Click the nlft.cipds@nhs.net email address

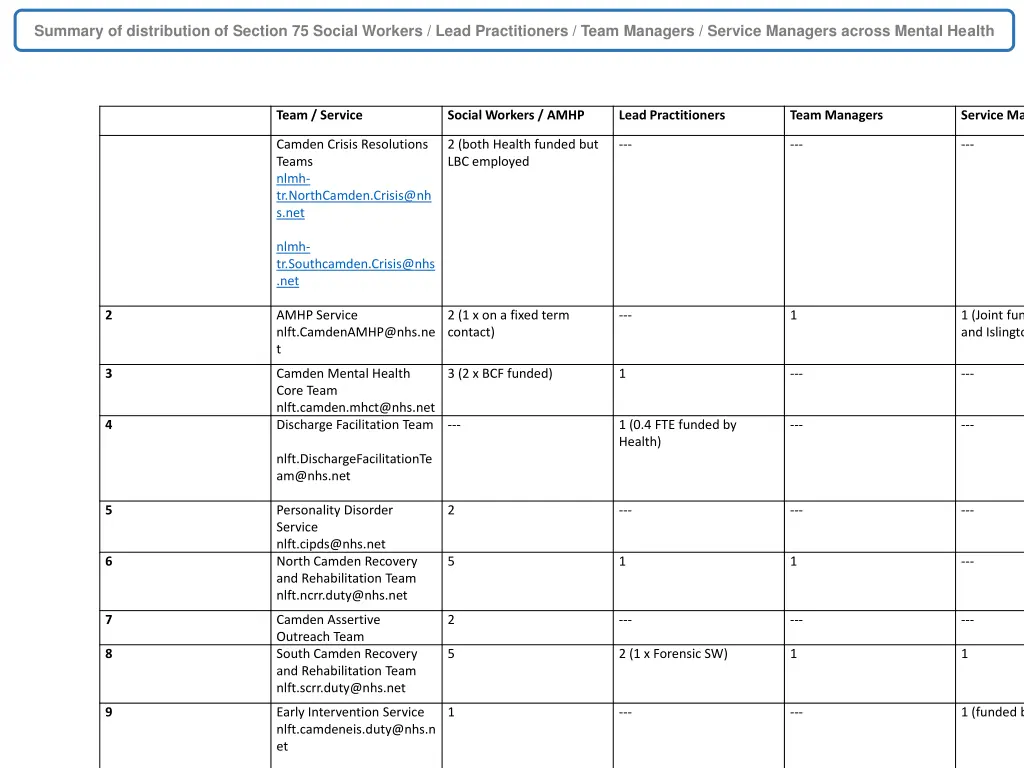330,543
